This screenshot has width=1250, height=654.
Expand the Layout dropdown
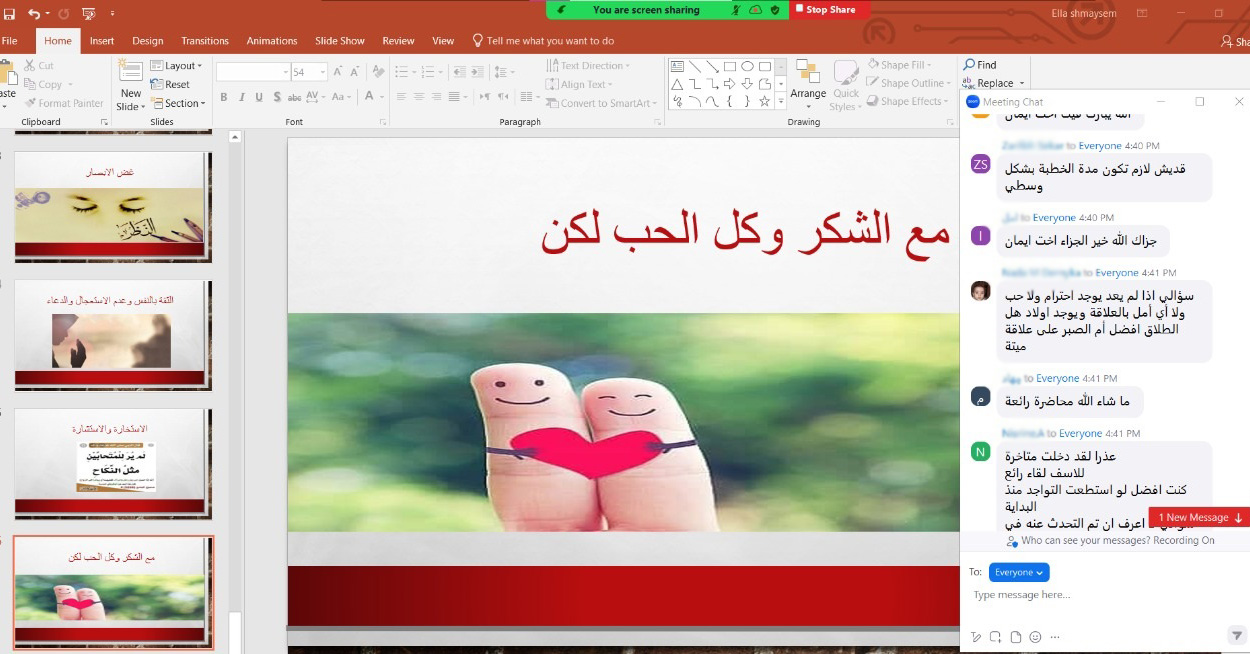(177, 66)
